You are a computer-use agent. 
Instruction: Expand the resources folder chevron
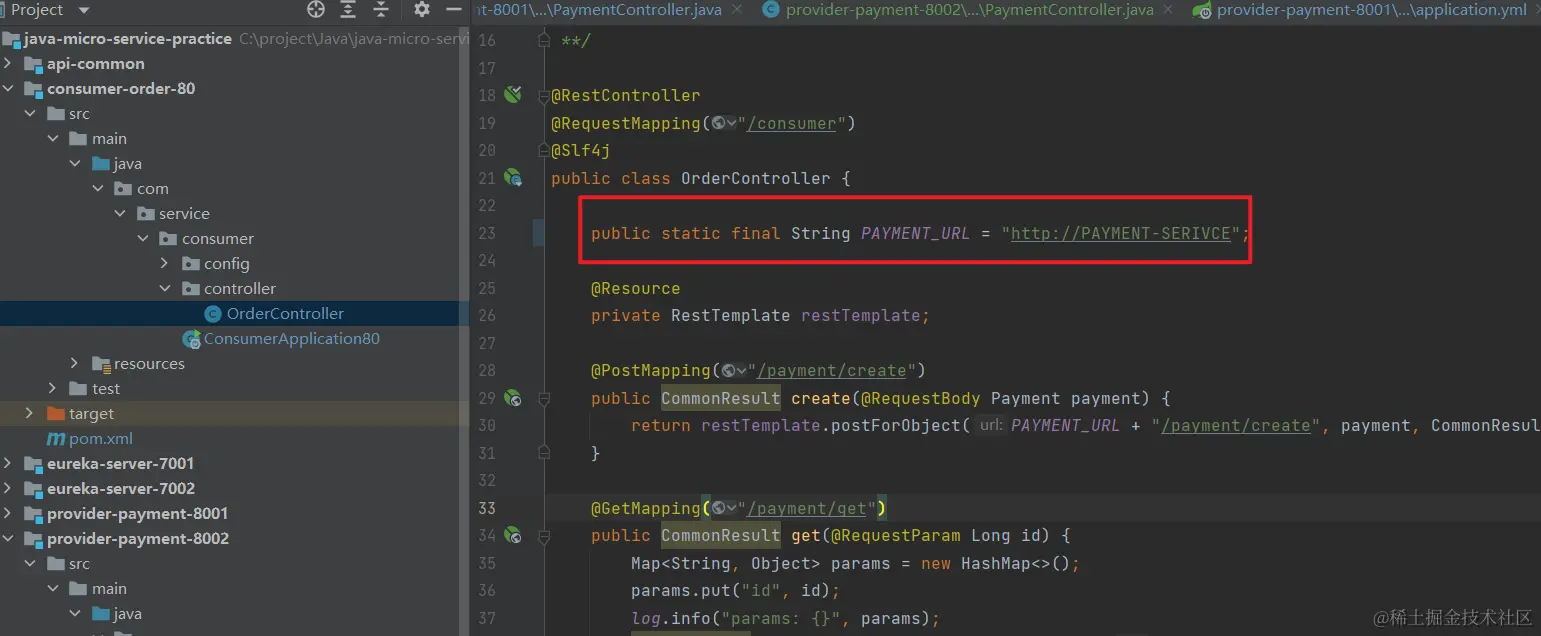[75, 364]
